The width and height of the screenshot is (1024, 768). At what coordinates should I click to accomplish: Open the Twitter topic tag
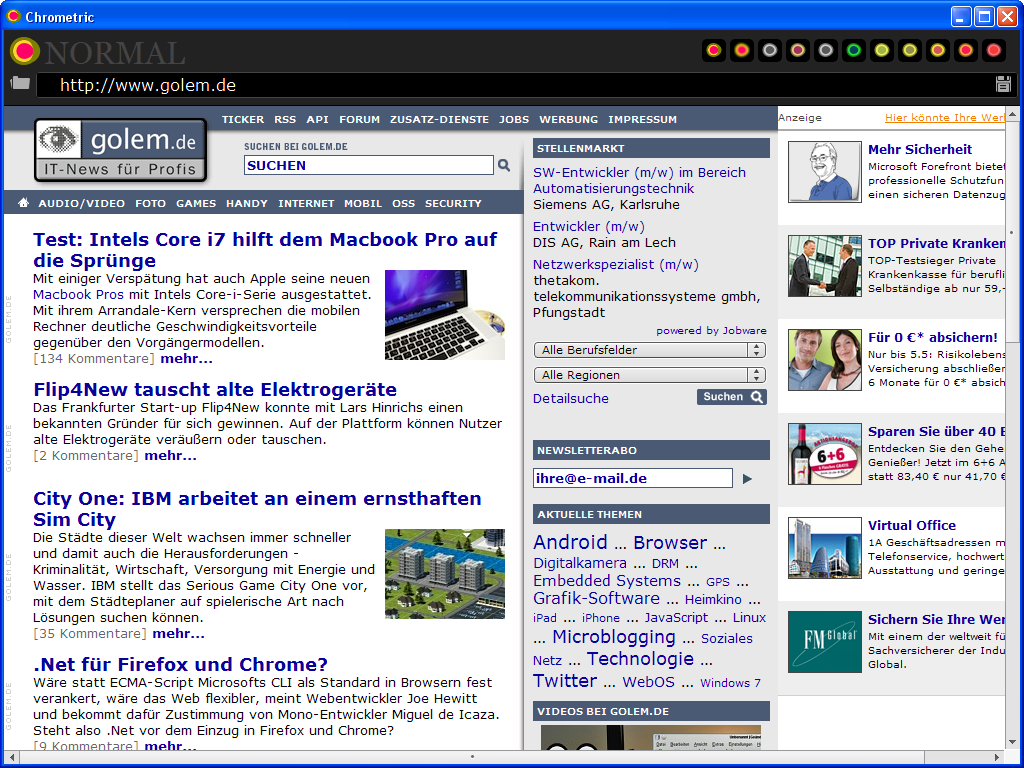(x=565, y=680)
